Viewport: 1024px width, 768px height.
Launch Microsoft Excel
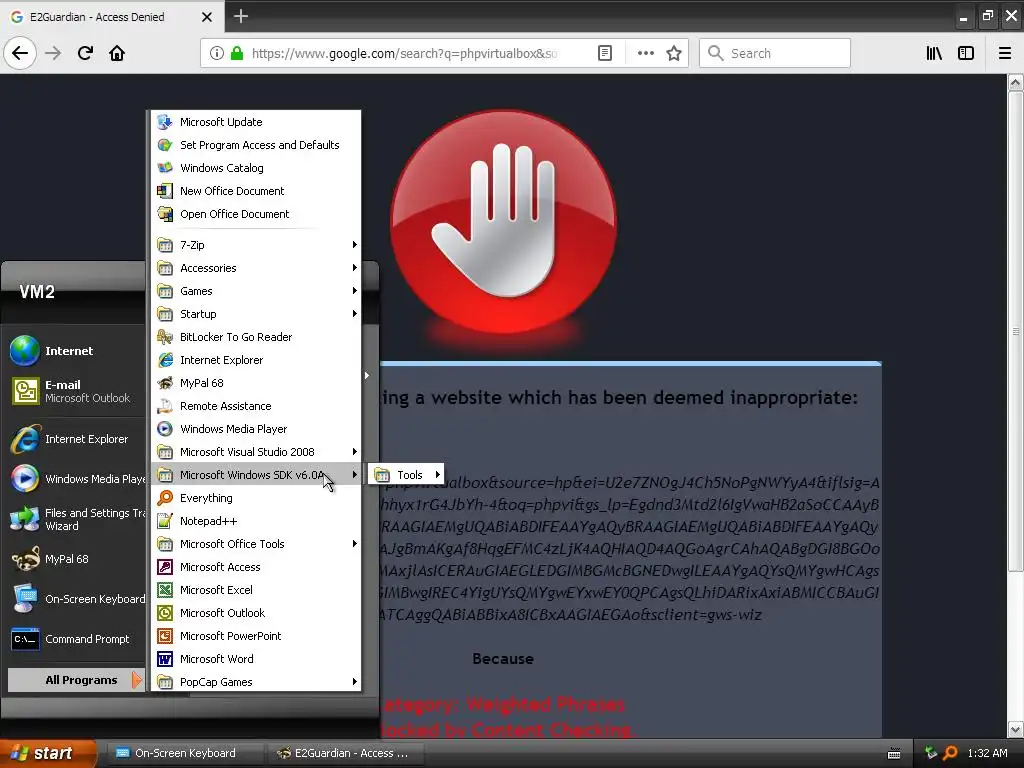click(255, 590)
